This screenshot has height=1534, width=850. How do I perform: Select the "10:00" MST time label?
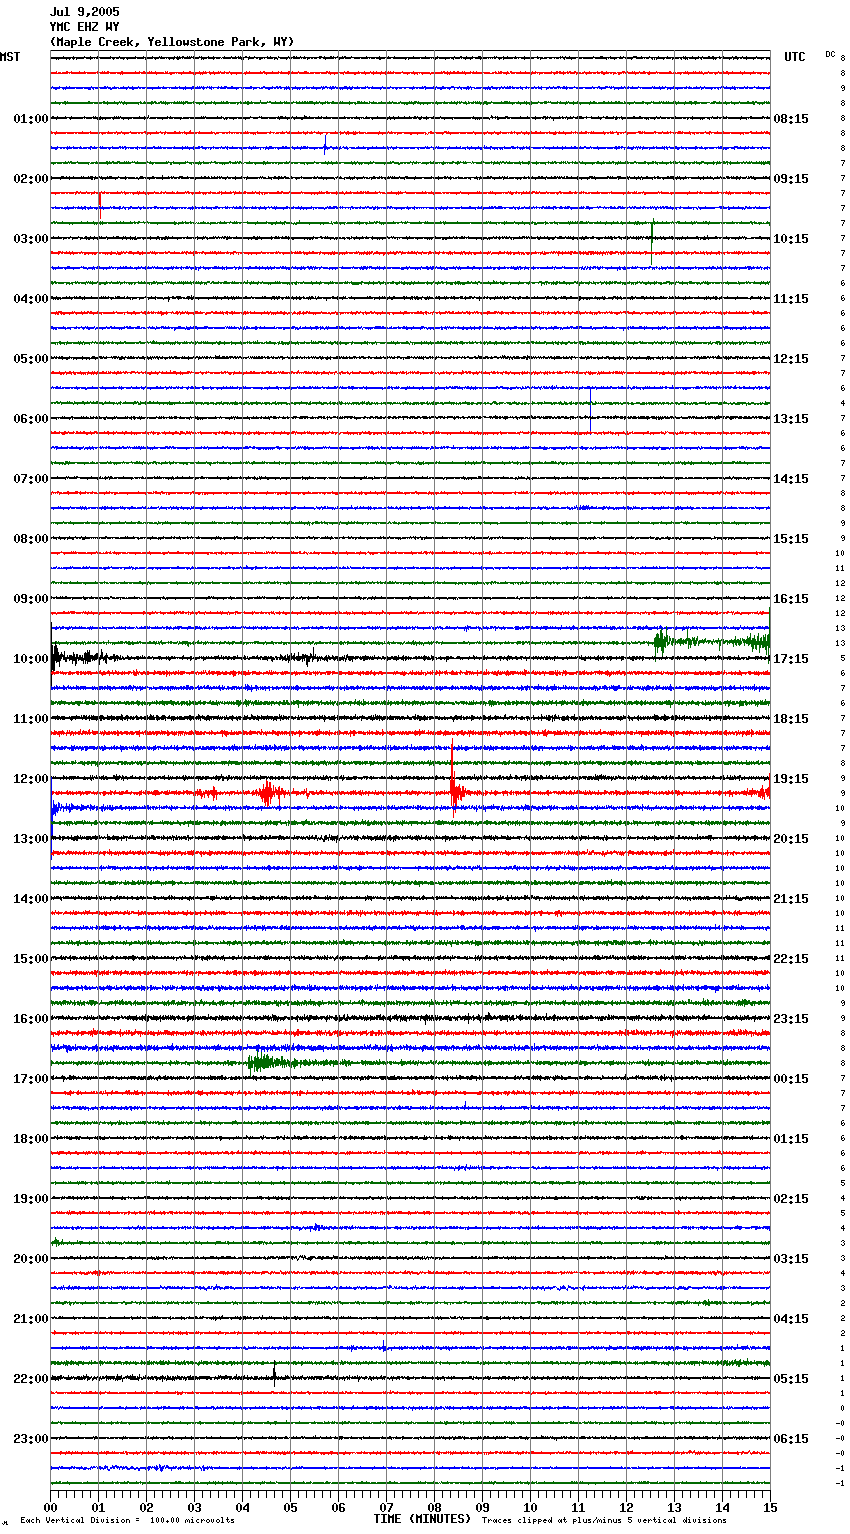31,659
